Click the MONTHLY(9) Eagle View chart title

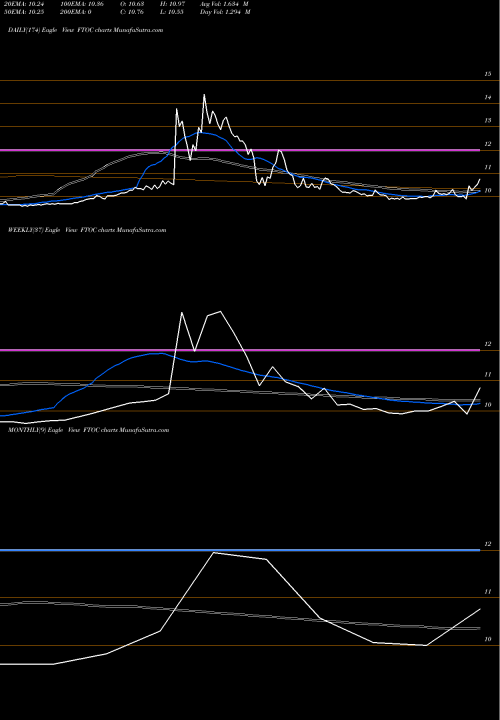tap(88, 430)
